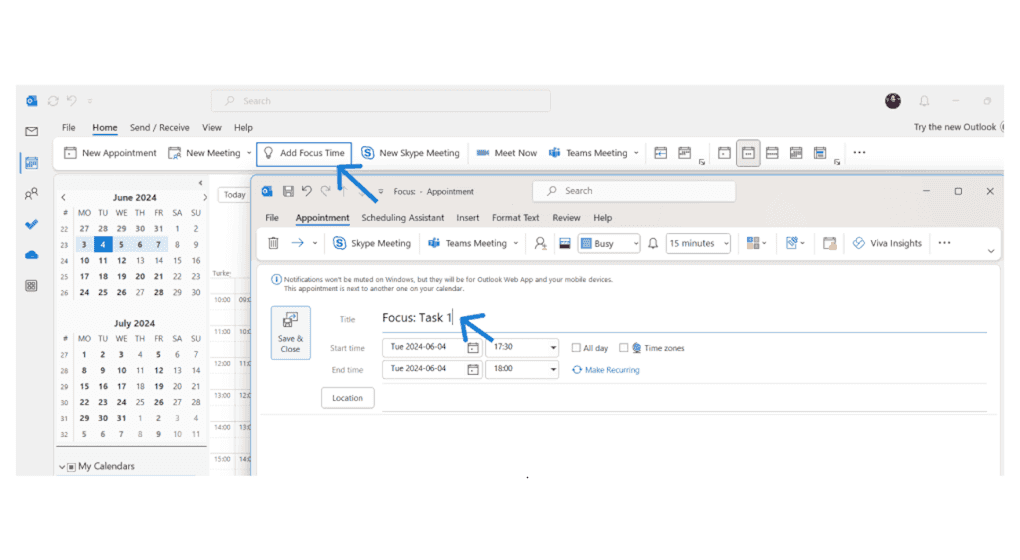The height and width of the screenshot is (560, 1020).
Task: Open the People contacts sidebar icon
Action: point(32,194)
